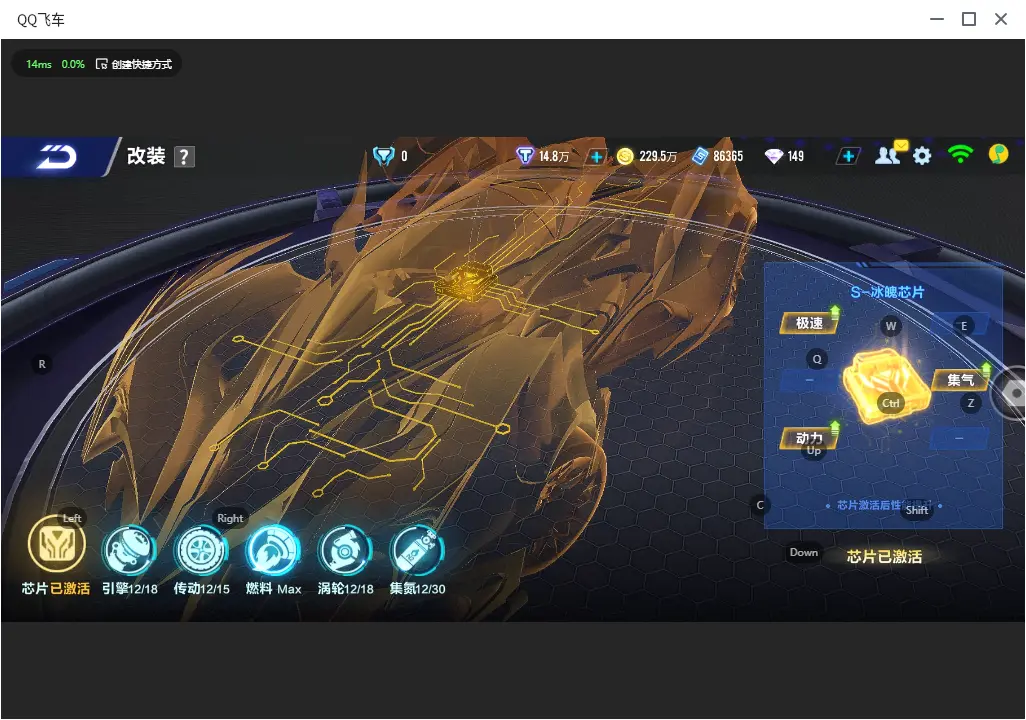
Task: Click the 引擎12/18 label
Action: (130, 588)
